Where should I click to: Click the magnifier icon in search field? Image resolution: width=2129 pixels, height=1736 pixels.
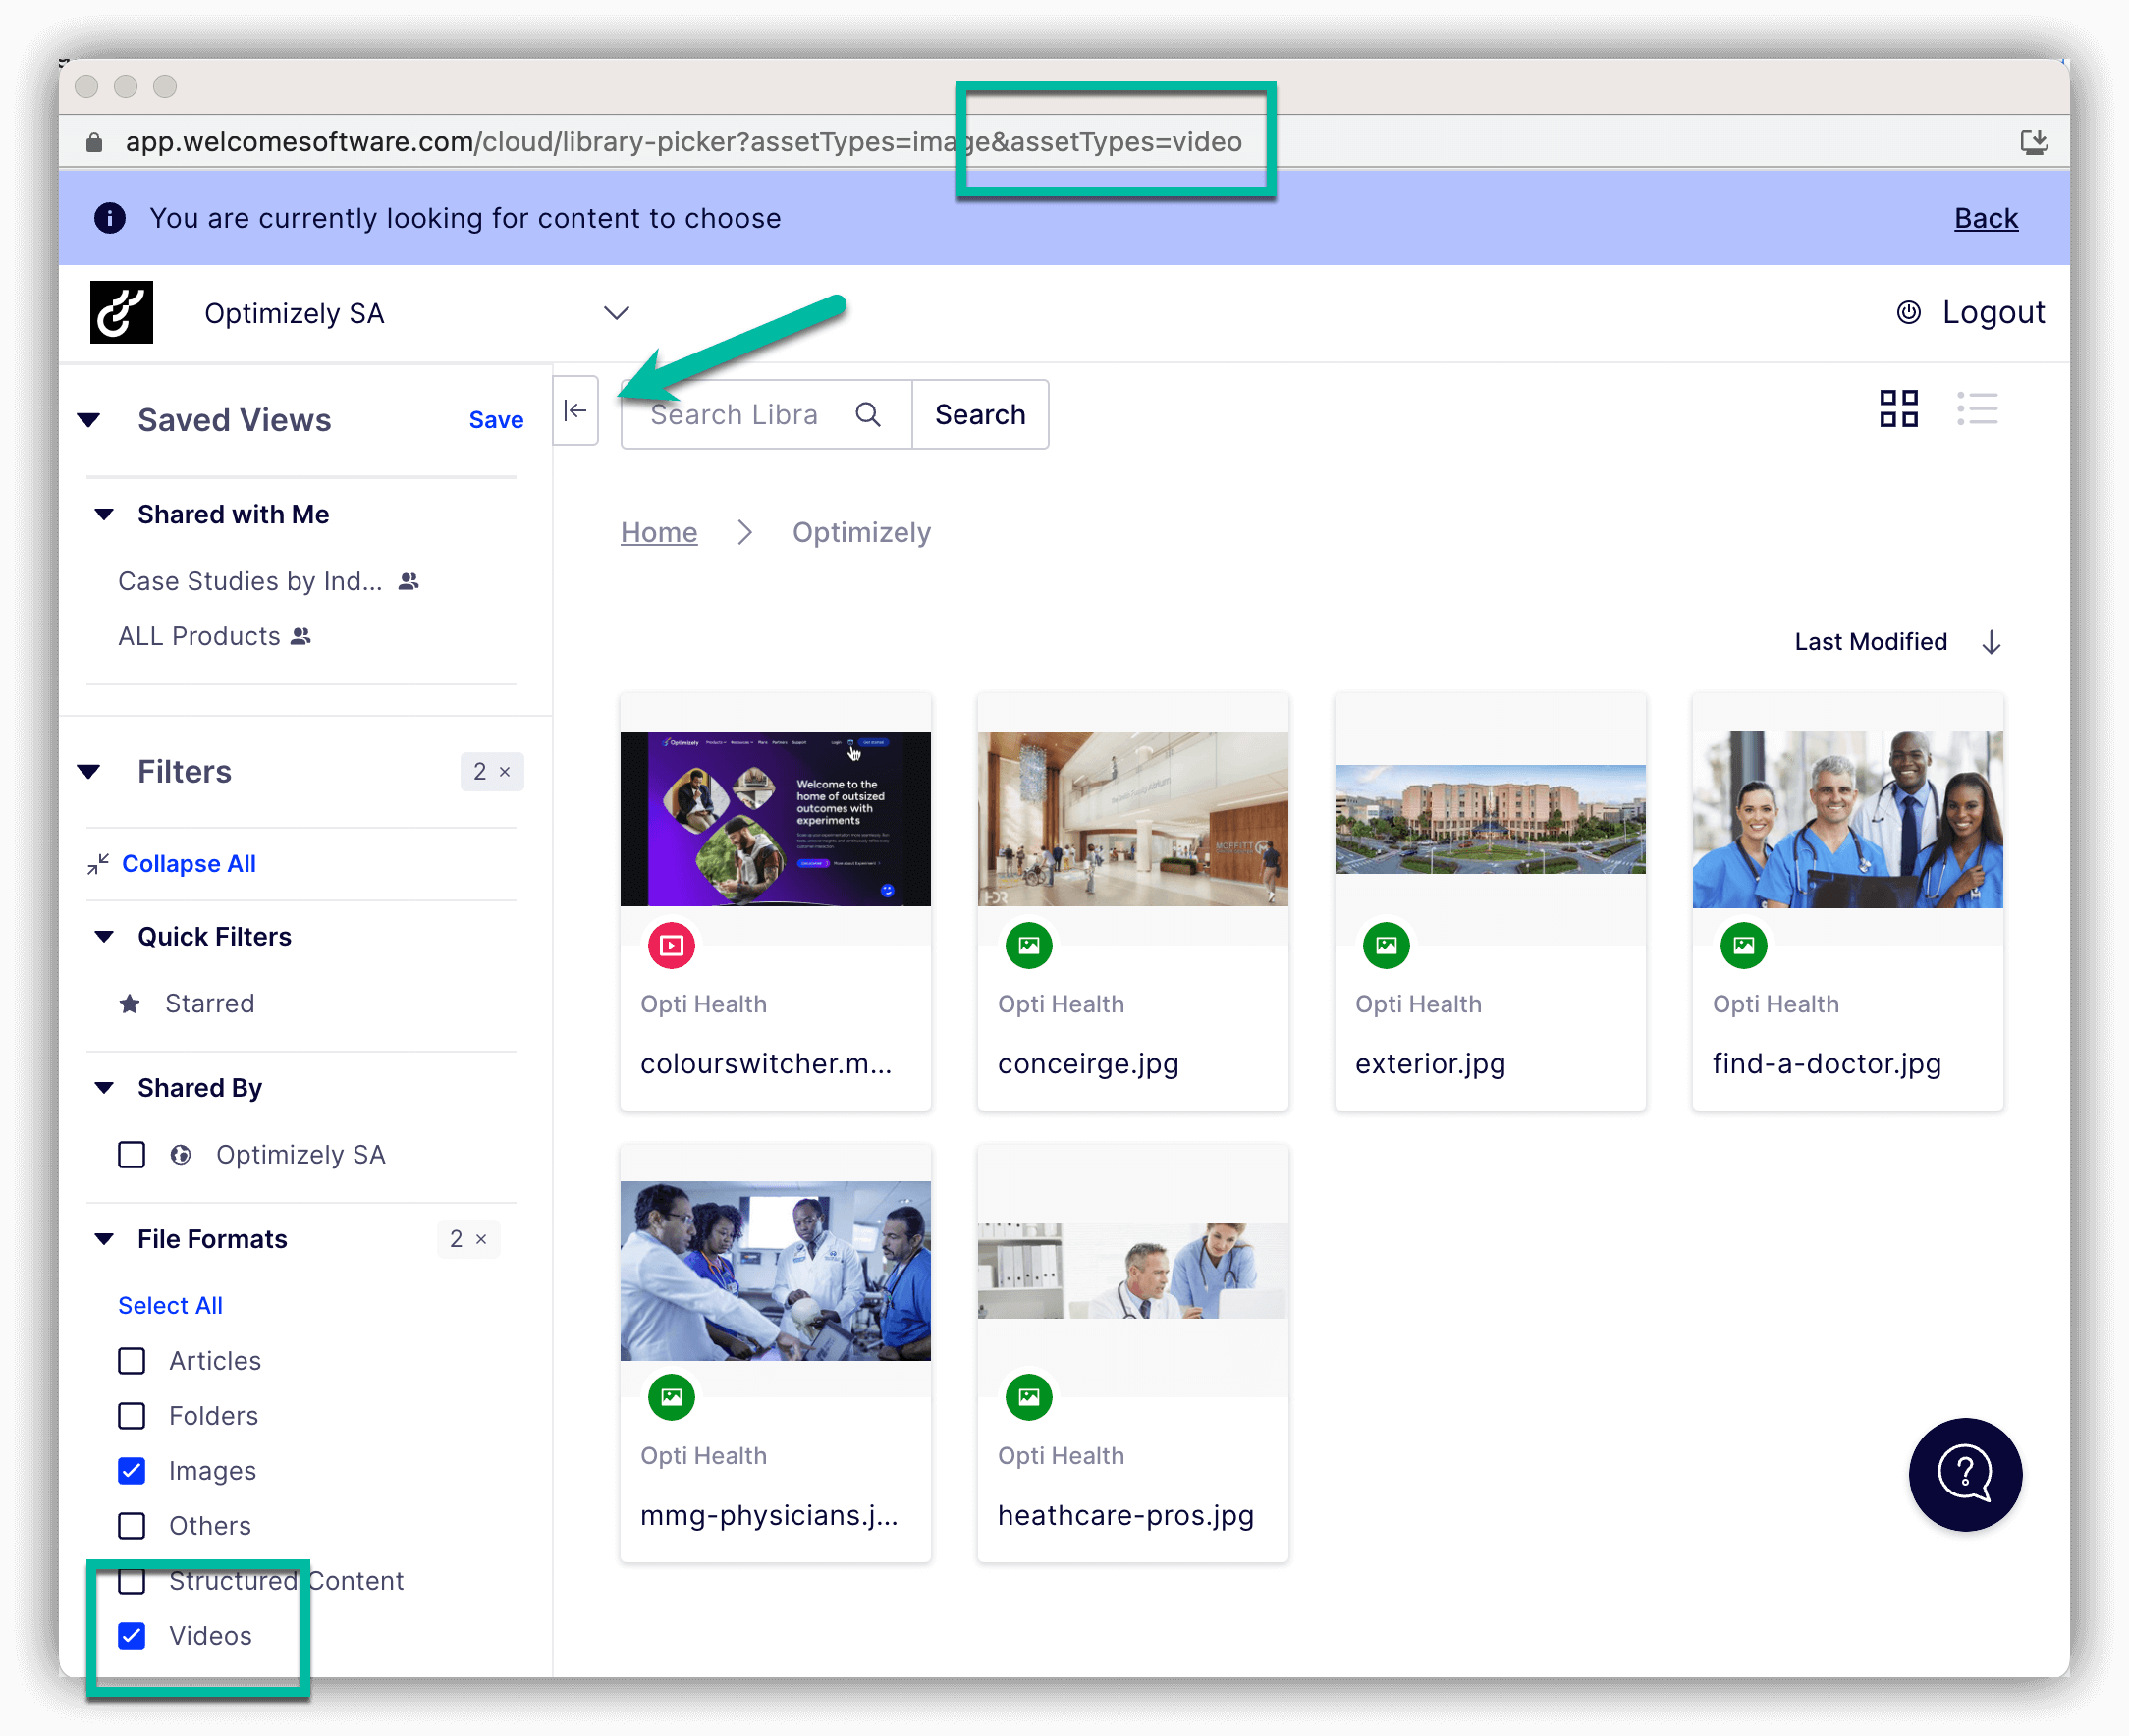coord(868,414)
